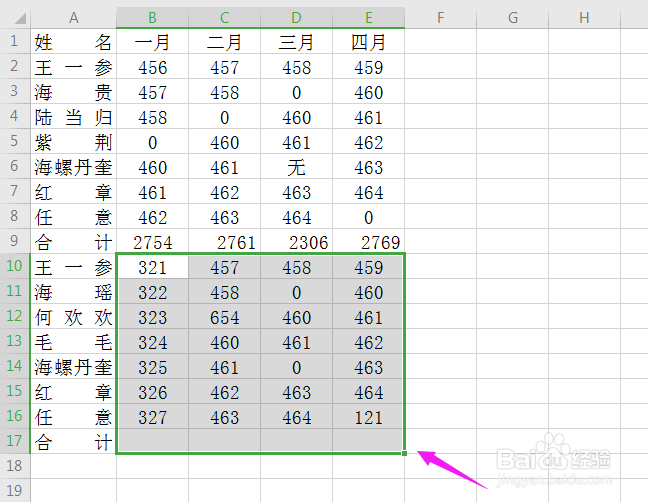Select column F header
This screenshot has height=502, width=648.
pyautogui.click(x=441, y=18)
